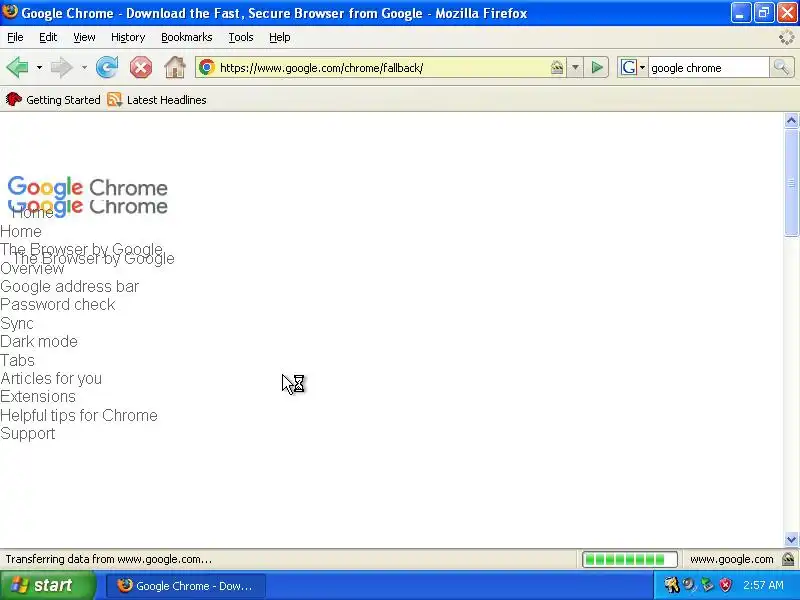The height and width of the screenshot is (600, 800).
Task: Open the Tabs link
Action: point(17,360)
